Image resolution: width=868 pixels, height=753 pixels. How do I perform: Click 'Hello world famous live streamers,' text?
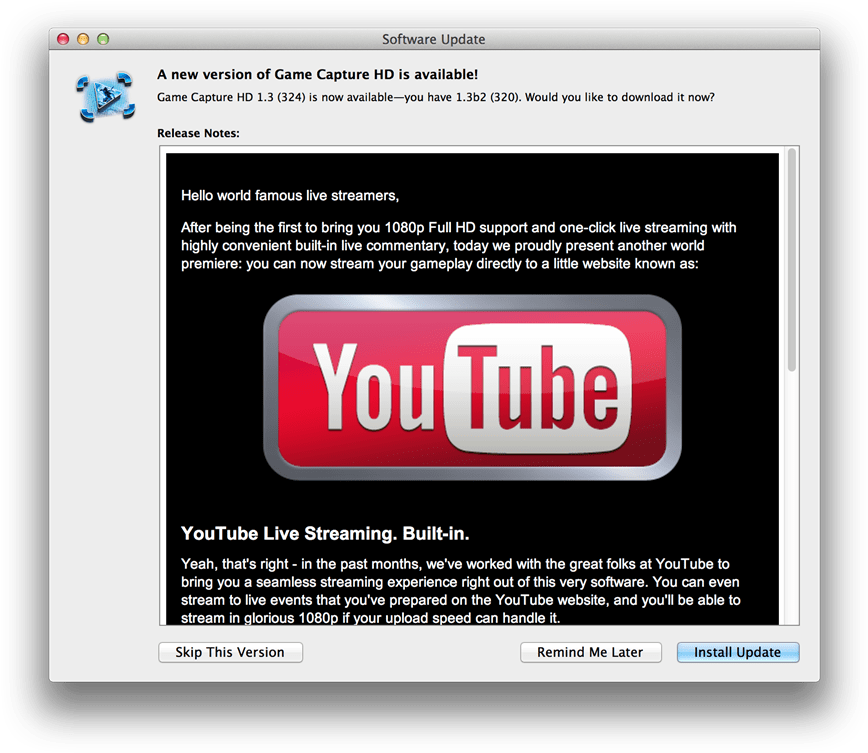(x=290, y=195)
